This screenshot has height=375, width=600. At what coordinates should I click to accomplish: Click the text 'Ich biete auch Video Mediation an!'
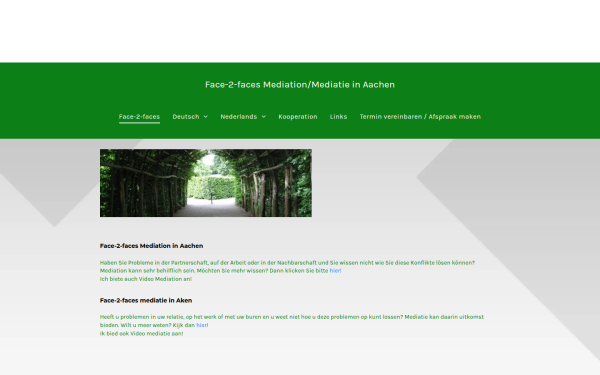point(146,279)
